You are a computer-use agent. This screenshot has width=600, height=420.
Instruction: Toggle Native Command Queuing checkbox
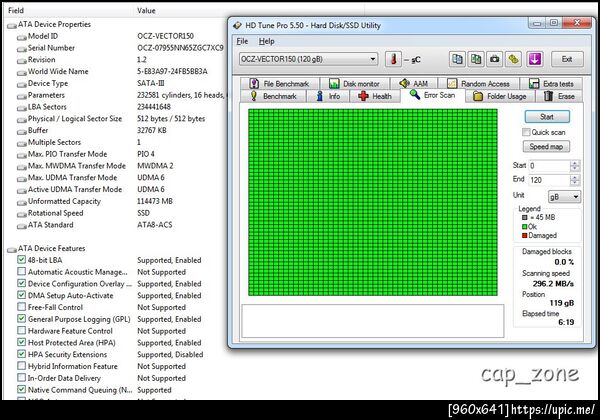coord(21,390)
